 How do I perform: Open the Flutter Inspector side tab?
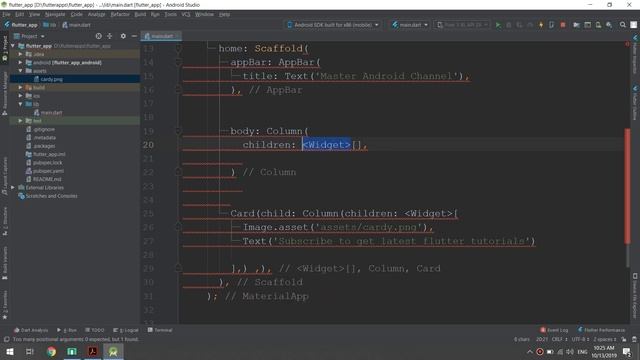pos(635,54)
